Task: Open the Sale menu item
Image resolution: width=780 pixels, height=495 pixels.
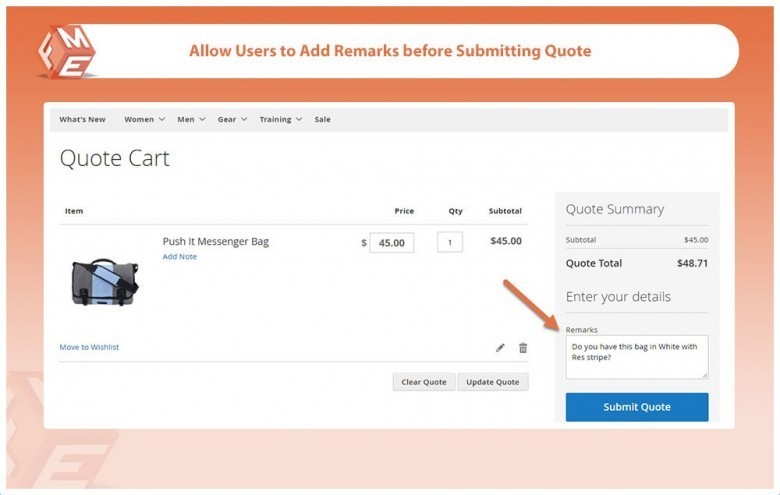Action: (322, 120)
